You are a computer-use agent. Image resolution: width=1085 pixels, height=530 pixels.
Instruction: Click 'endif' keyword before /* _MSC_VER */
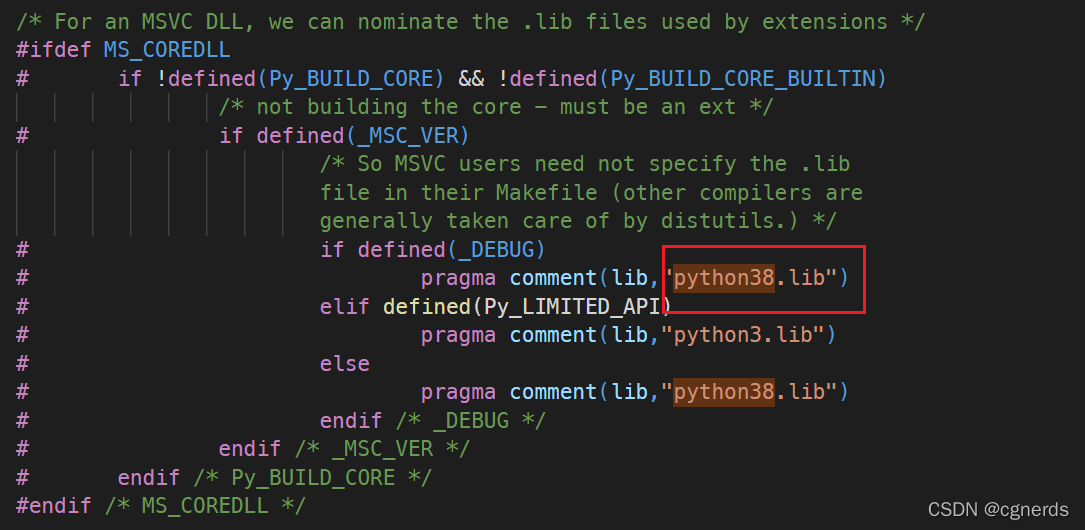(250, 448)
